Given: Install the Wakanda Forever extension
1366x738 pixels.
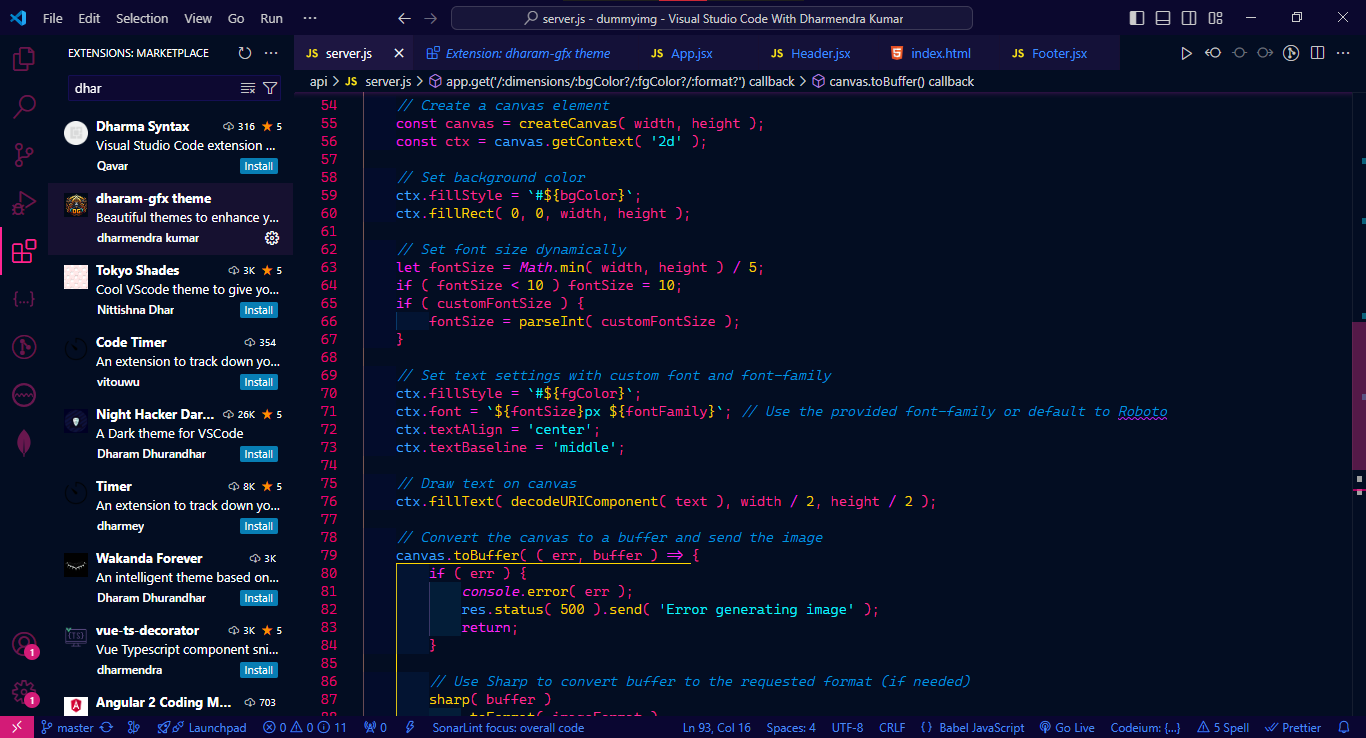Looking at the screenshot, I should tap(259, 598).
